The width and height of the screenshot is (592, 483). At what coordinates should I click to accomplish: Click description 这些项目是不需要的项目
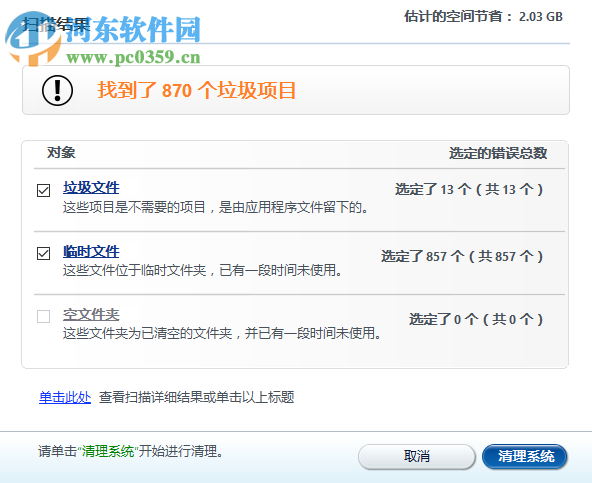[x=215, y=207]
